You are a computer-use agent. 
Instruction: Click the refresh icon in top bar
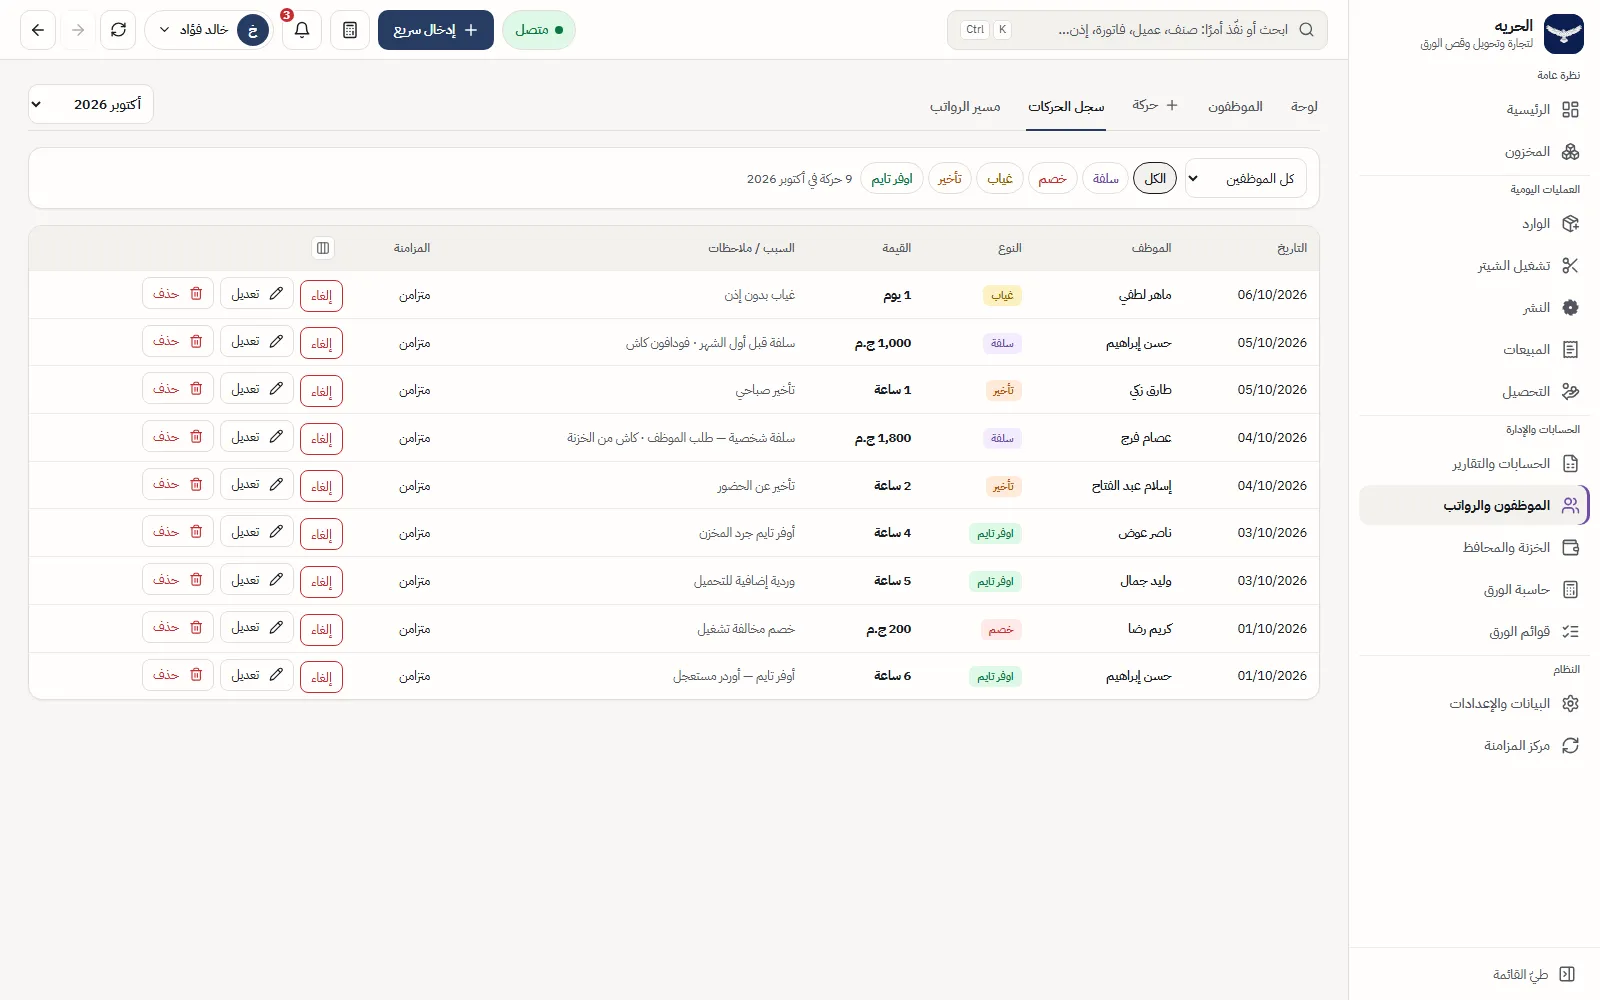[119, 30]
